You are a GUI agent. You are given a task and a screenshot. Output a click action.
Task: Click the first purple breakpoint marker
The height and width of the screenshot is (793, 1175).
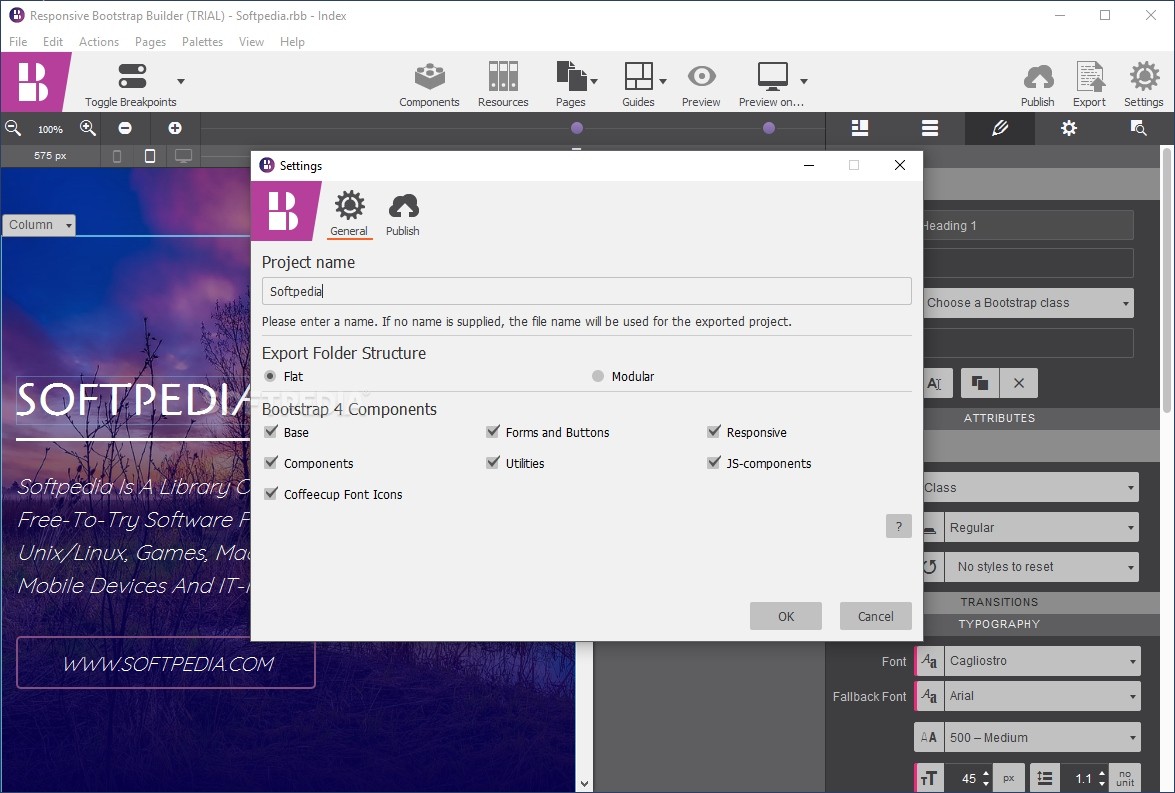pyautogui.click(x=576, y=128)
